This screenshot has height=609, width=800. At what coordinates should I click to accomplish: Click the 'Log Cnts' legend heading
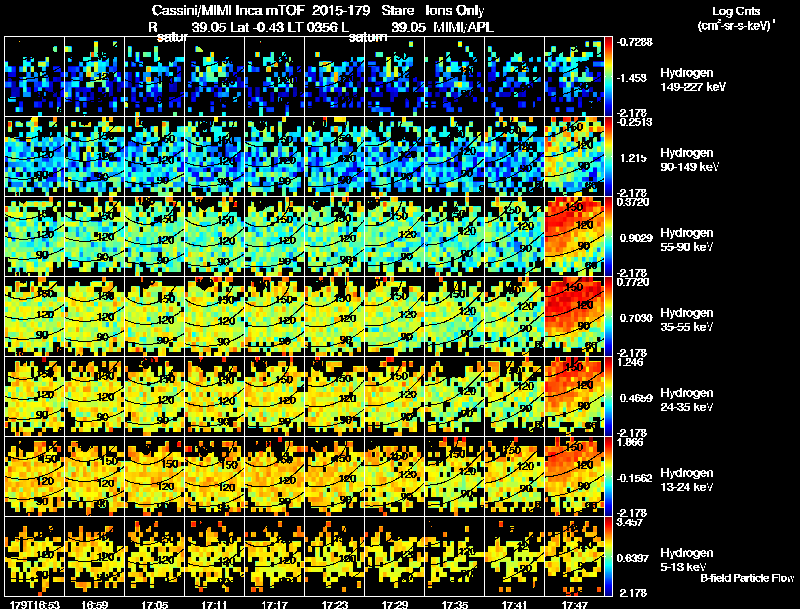click(x=736, y=11)
